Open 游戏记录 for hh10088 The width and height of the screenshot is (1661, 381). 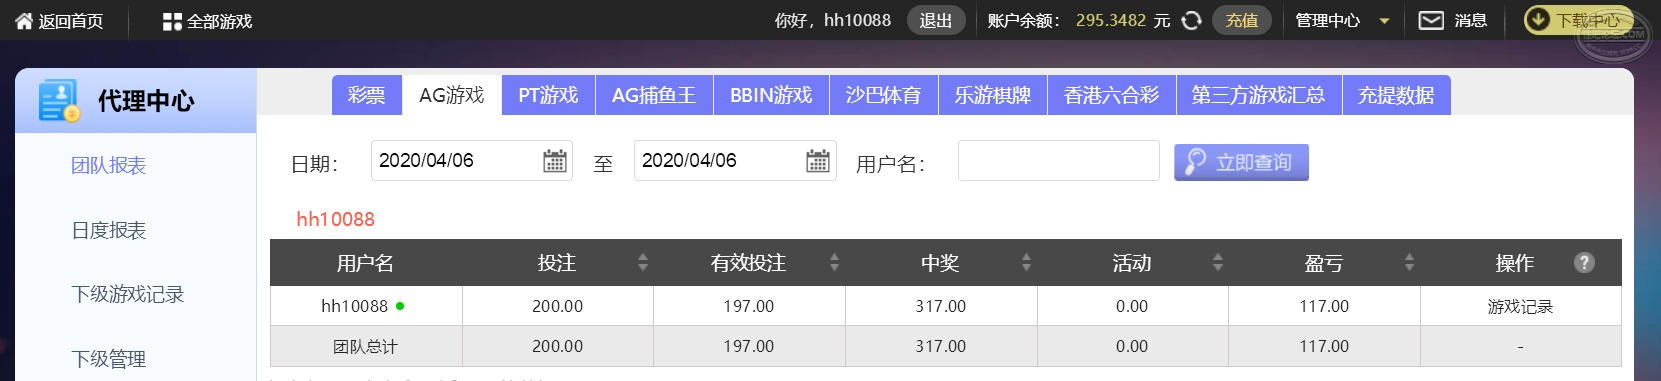[x=1520, y=307]
